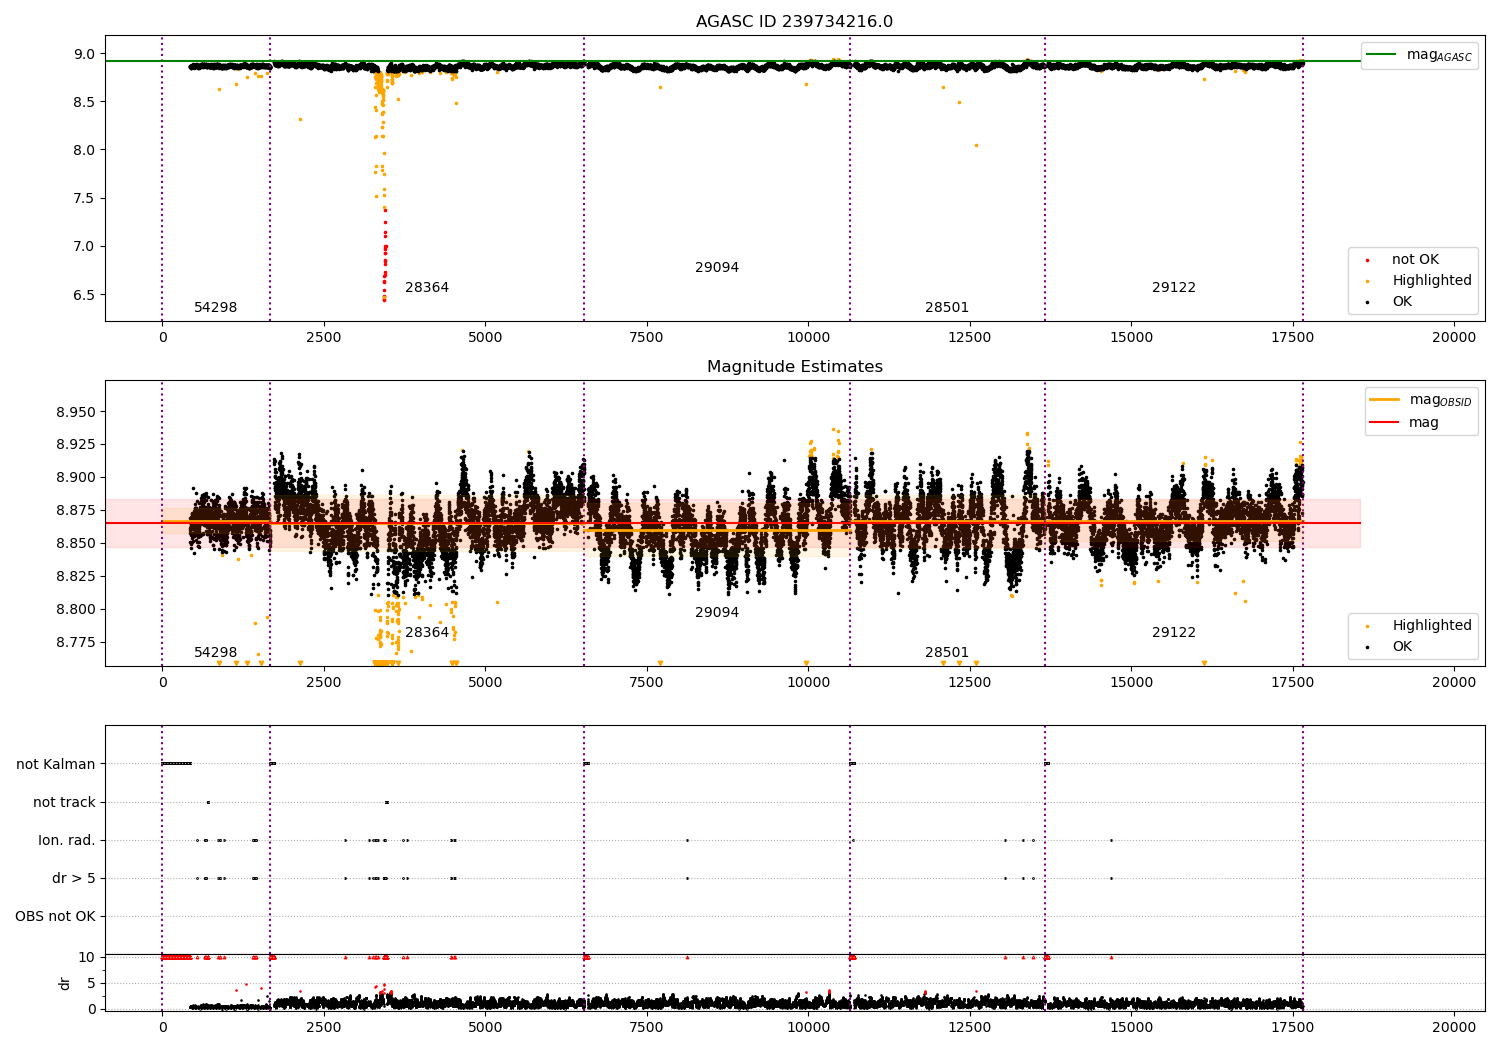Screen dimensions: 1500x1050
Task: Click obsid label 28501 in top plot
Action: [947, 308]
